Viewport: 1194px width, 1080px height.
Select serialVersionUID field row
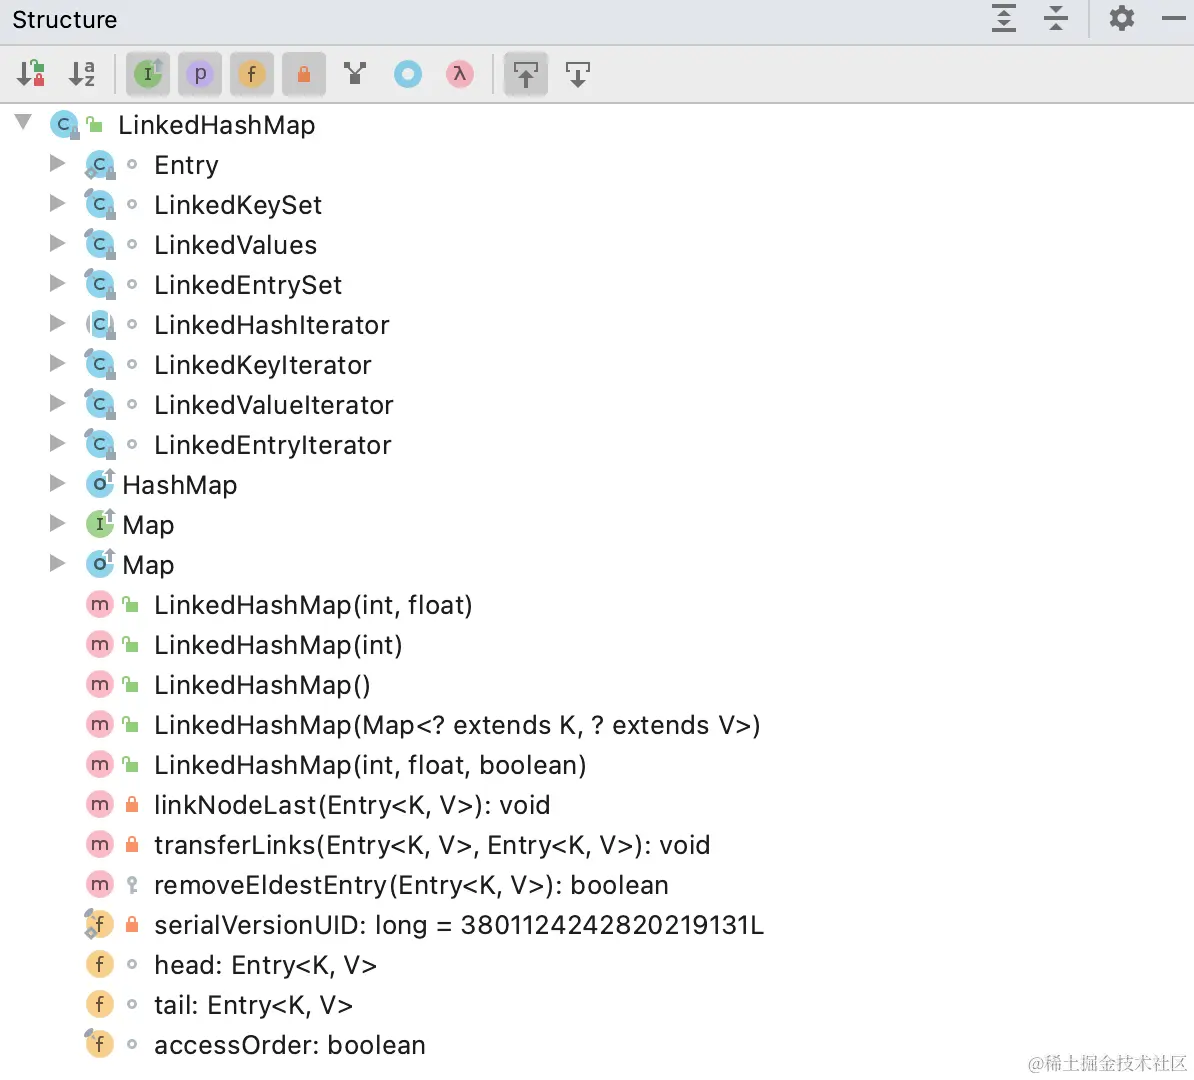[458, 925]
